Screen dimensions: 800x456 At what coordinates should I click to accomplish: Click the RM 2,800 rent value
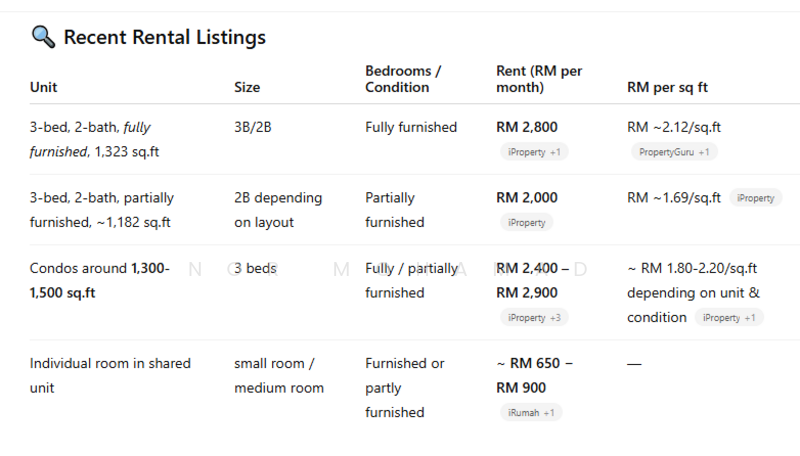527,127
